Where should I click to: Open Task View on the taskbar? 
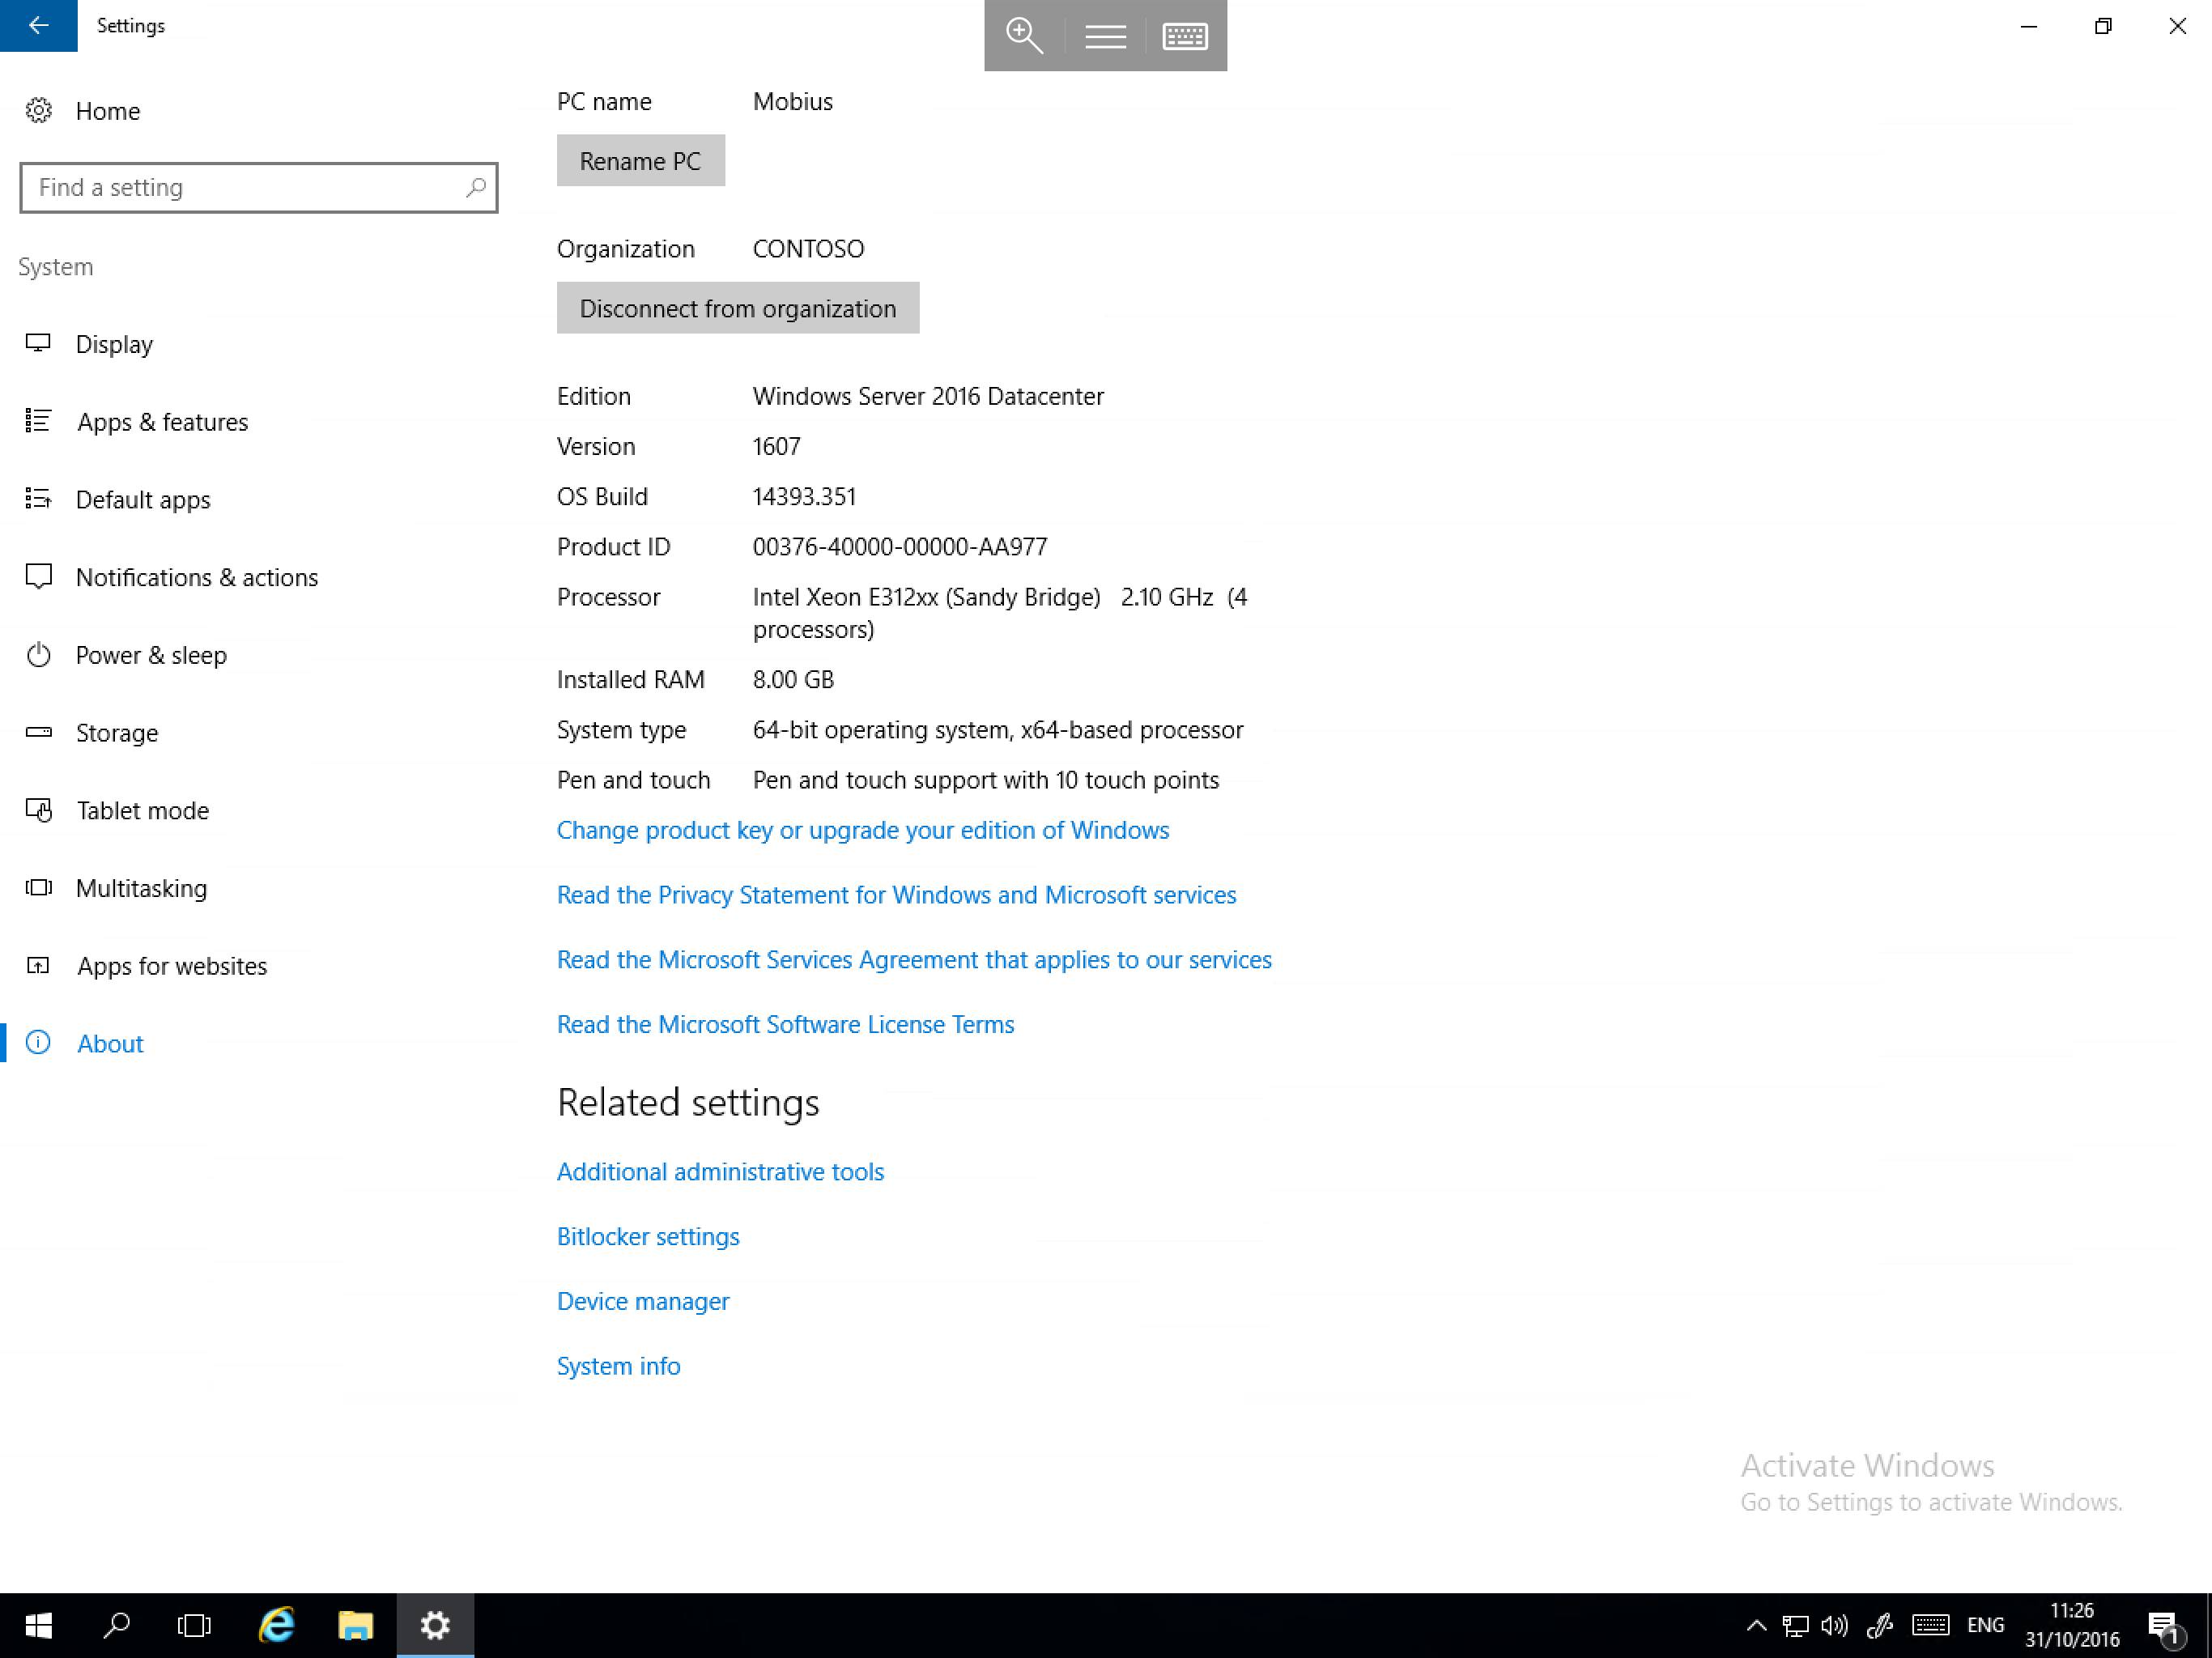point(194,1625)
